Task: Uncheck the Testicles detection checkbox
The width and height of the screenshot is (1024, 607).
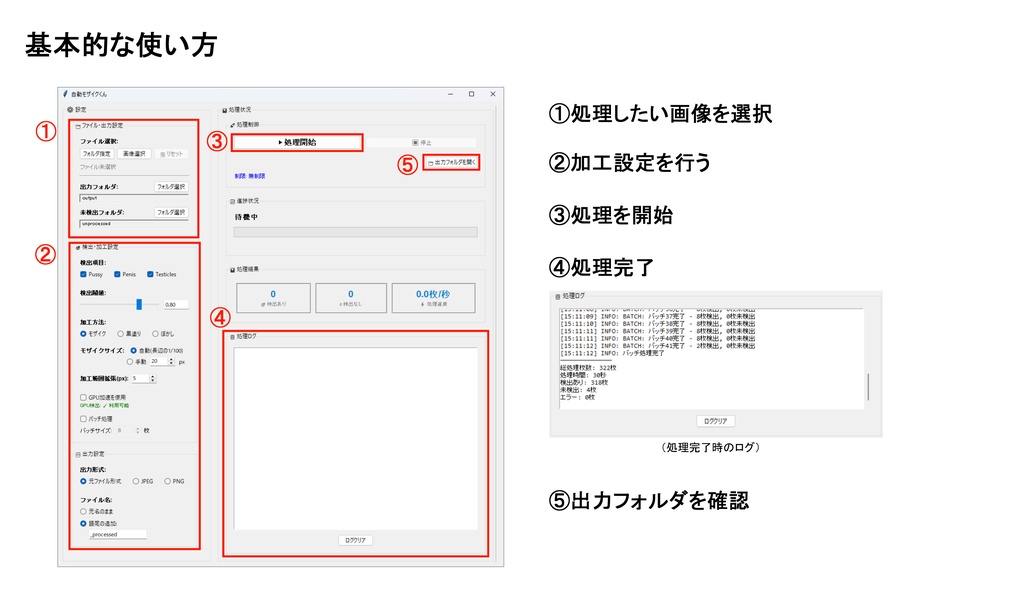Action: (151, 274)
